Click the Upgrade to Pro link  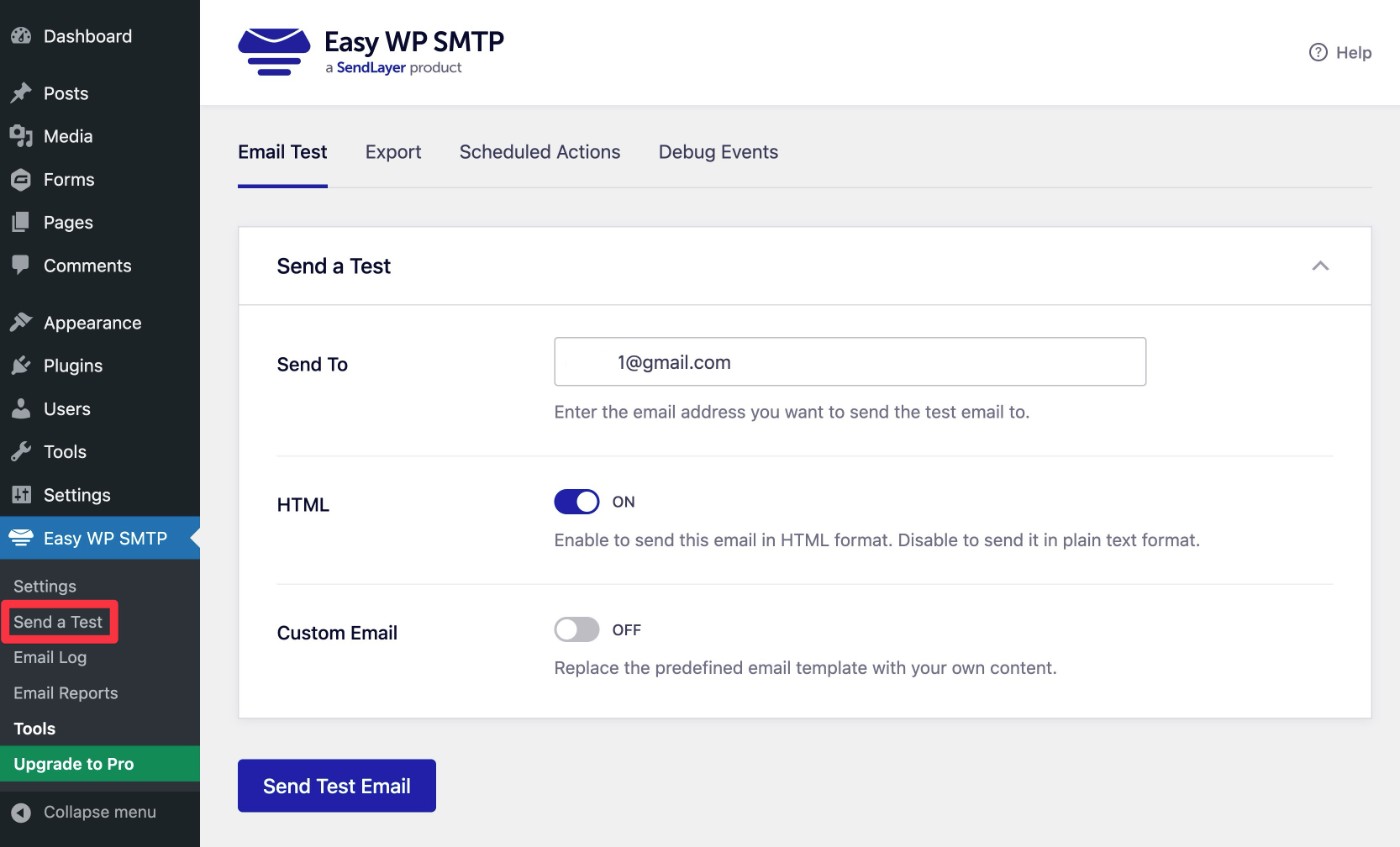coord(100,764)
